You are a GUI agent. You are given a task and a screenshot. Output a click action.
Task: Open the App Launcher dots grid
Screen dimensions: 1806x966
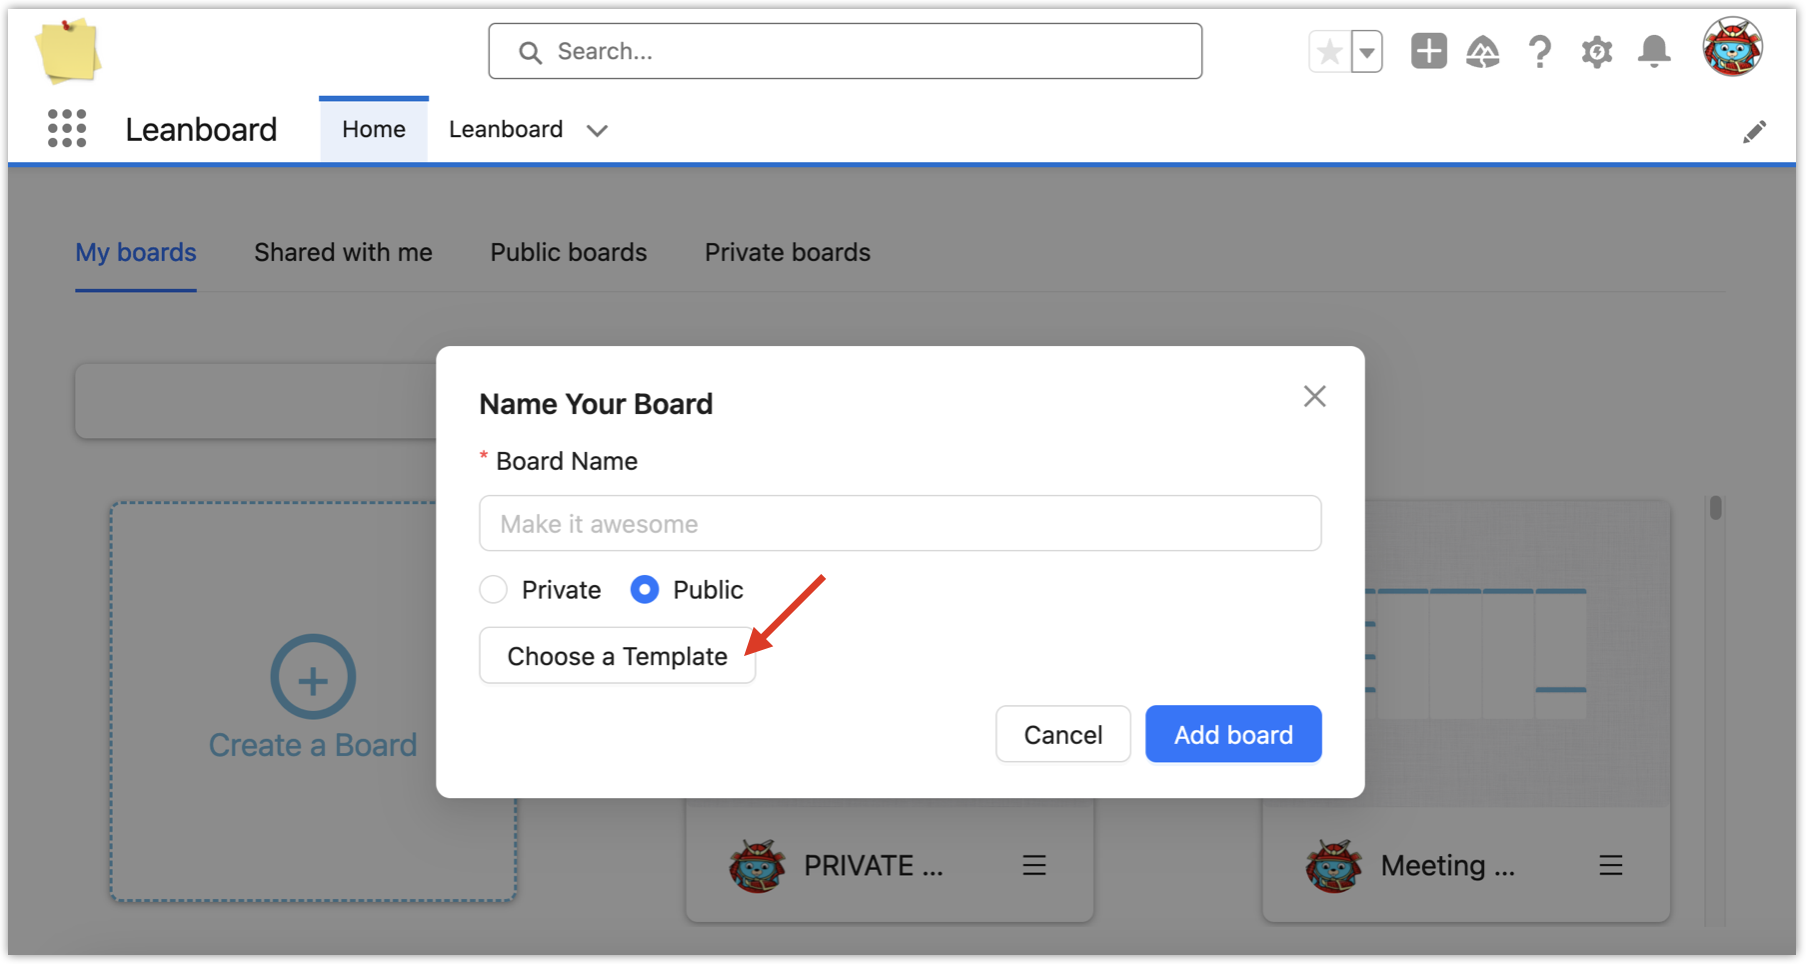point(67,129)
